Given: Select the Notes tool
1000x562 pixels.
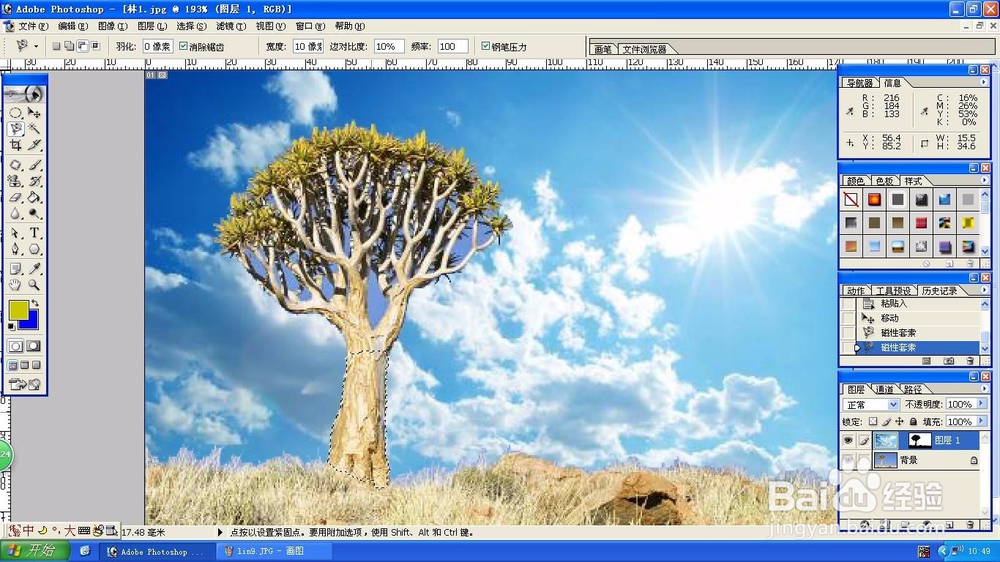Looking at the screenshot, I should point(16,269).
